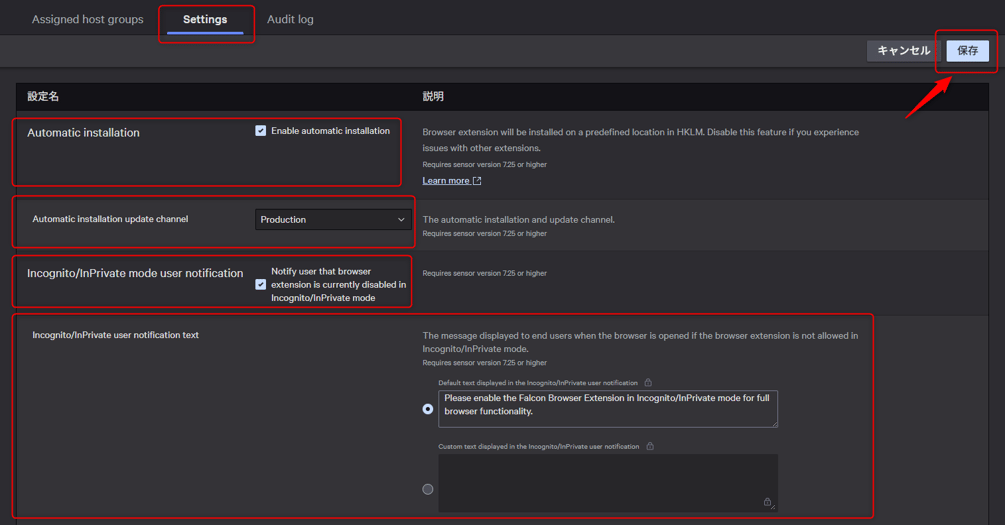Viewport: 1005px width, 525px height.
Task: Click lock icon beside Custom text label
Action: pyautogui.click(x=650, y=446)
